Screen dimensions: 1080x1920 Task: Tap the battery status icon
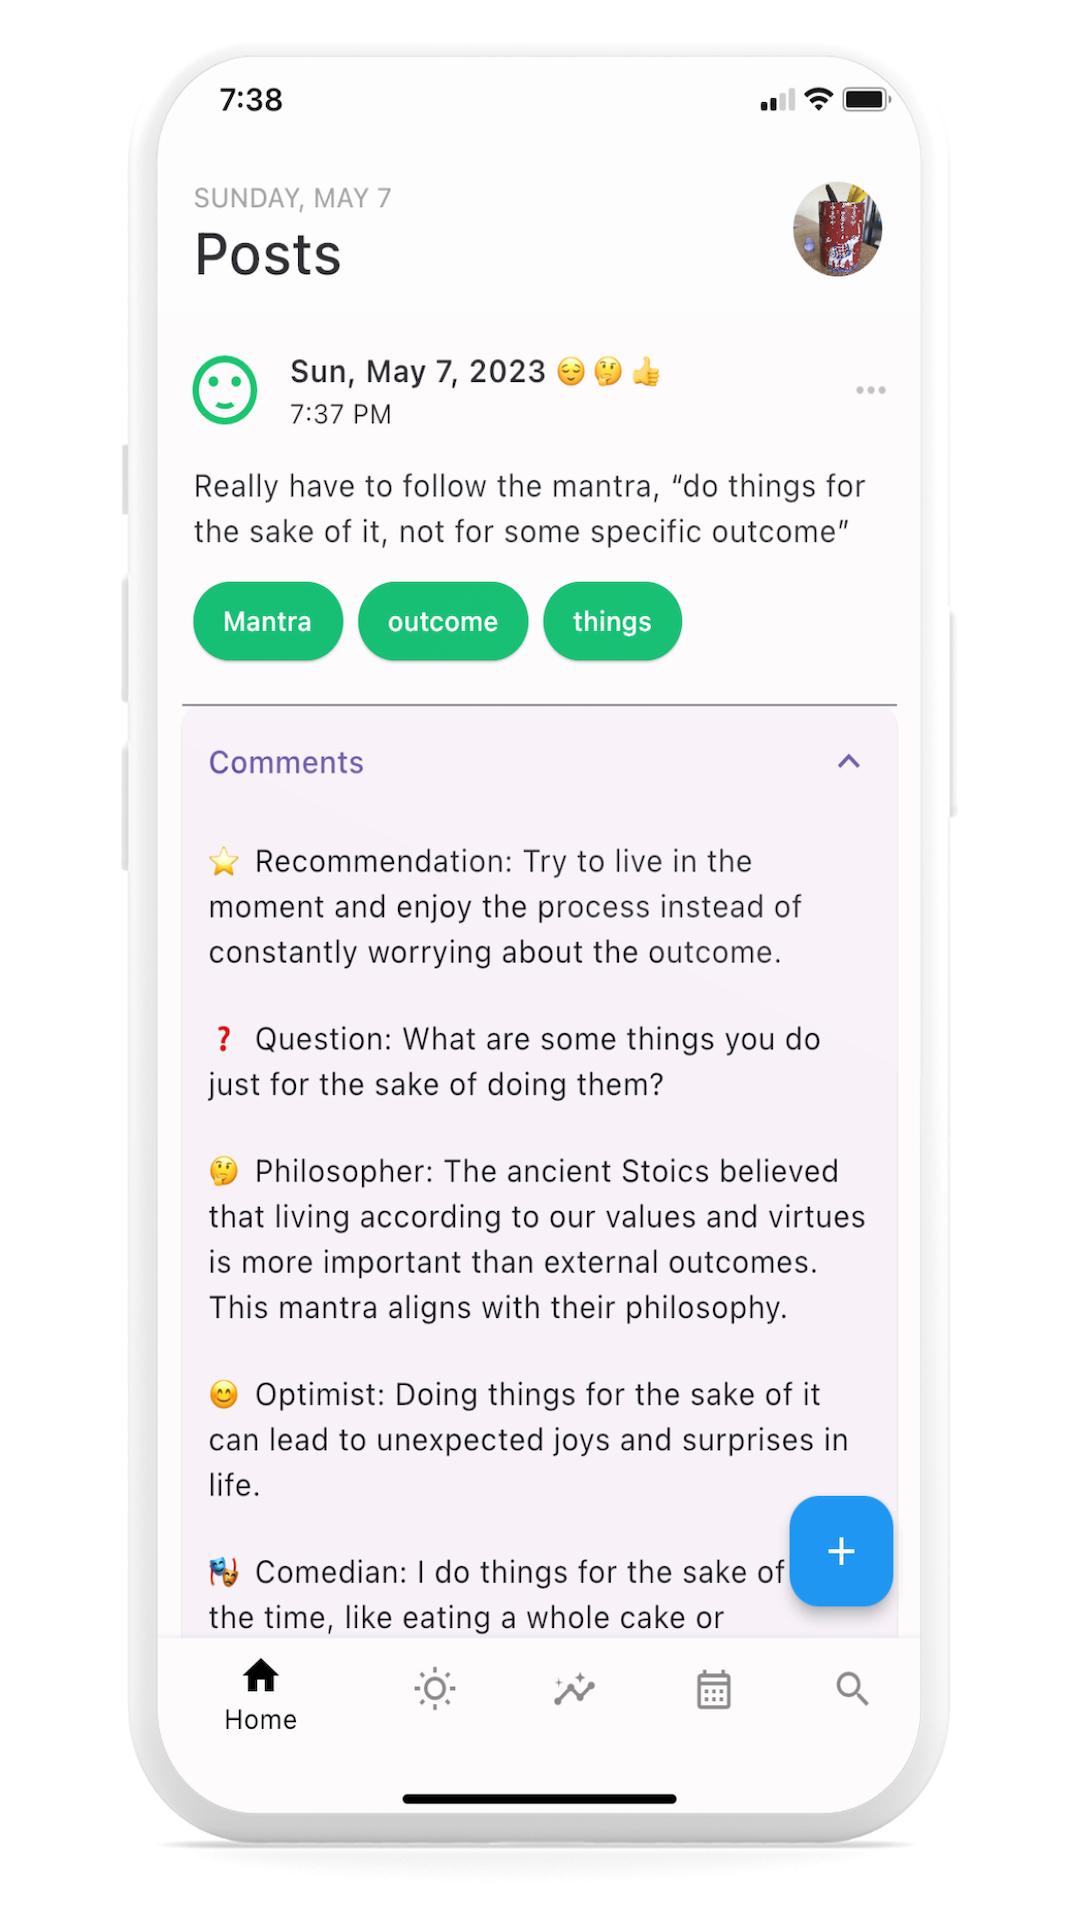click(866, 99)
